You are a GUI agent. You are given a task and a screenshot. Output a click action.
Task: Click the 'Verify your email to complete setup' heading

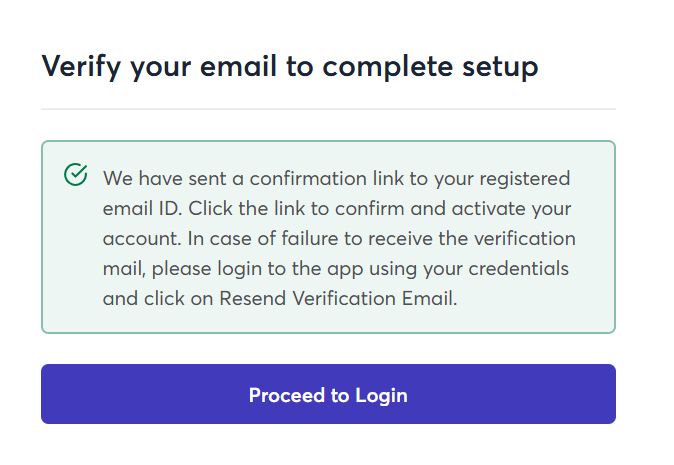coord(290,66)
